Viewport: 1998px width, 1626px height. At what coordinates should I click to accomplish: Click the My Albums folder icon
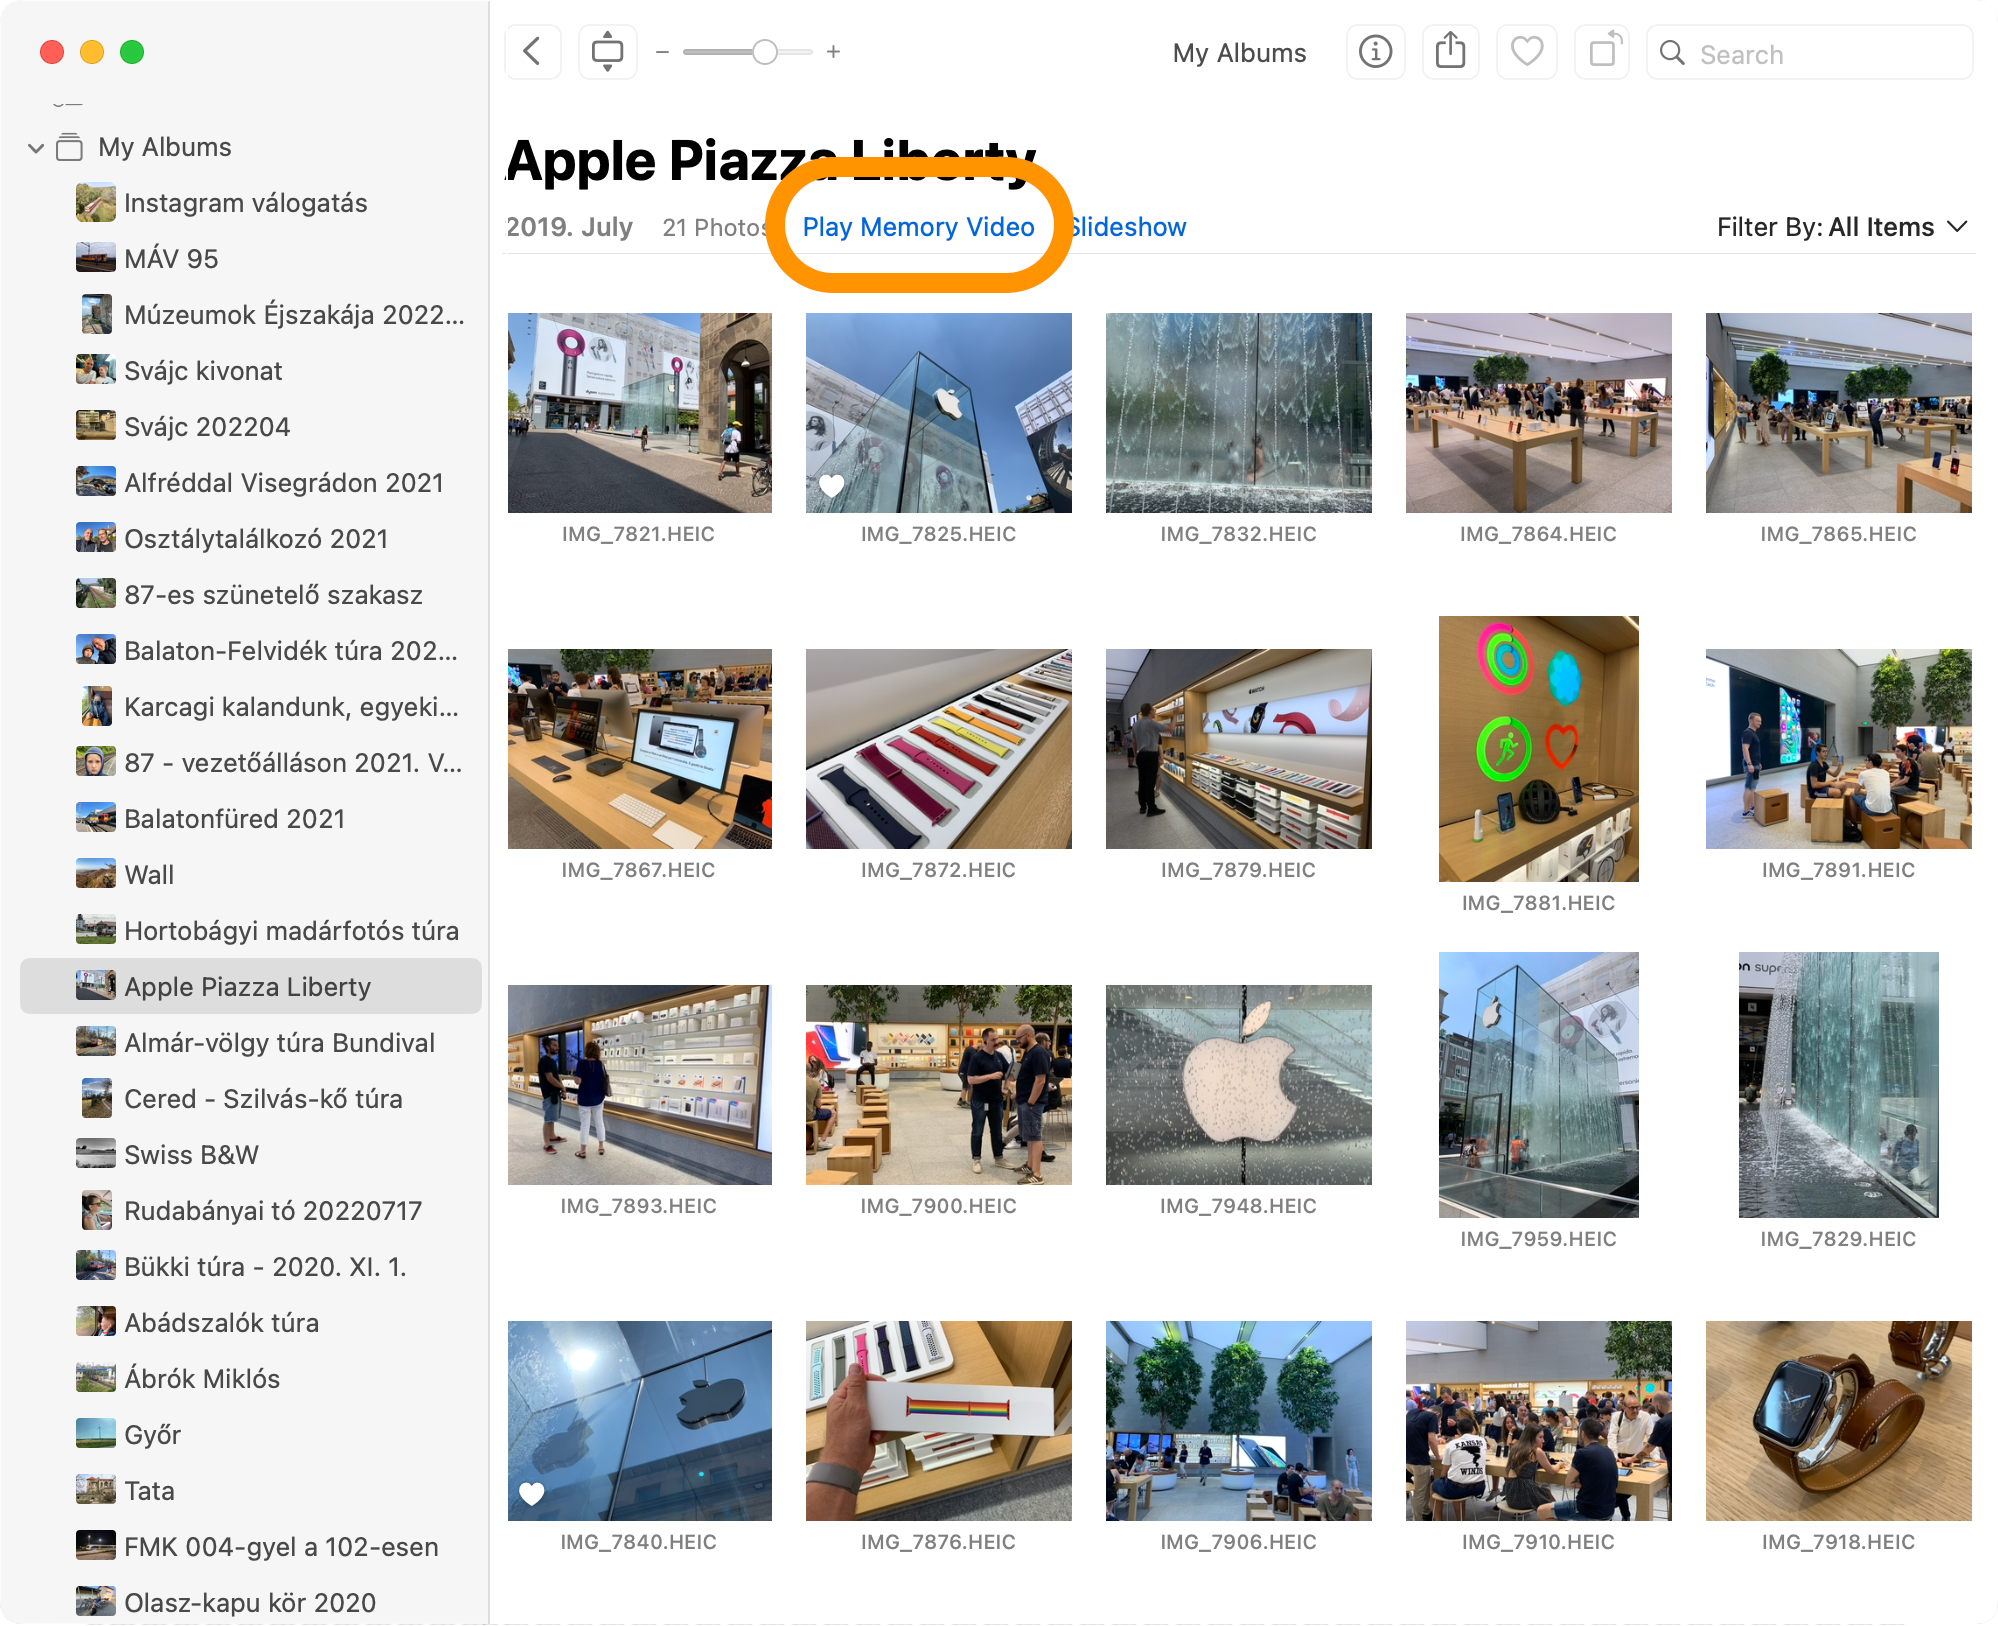[x=70, y=147]
